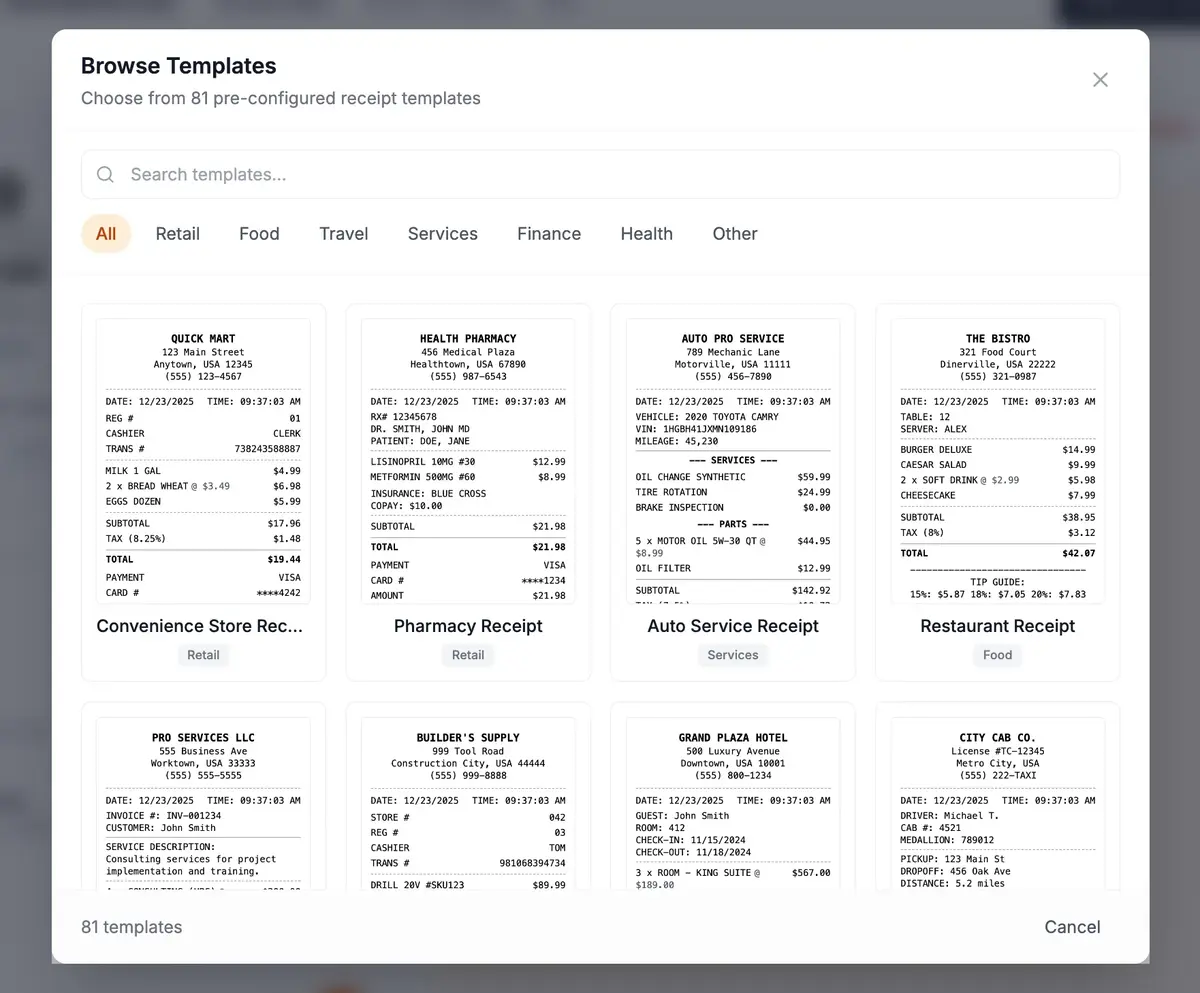Close the Browse Templates dialog
Image resolution: width=1200 pixels, height=993 pixels.
[x=1100, y=79]
